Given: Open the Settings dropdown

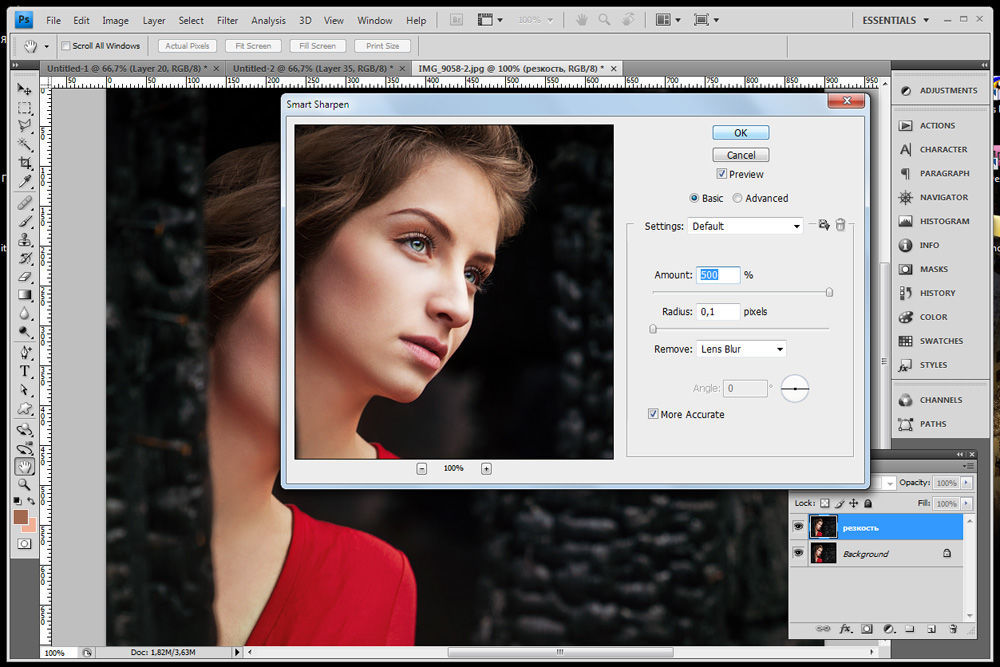Looking at the screenshot, I should tap(745, 226).
